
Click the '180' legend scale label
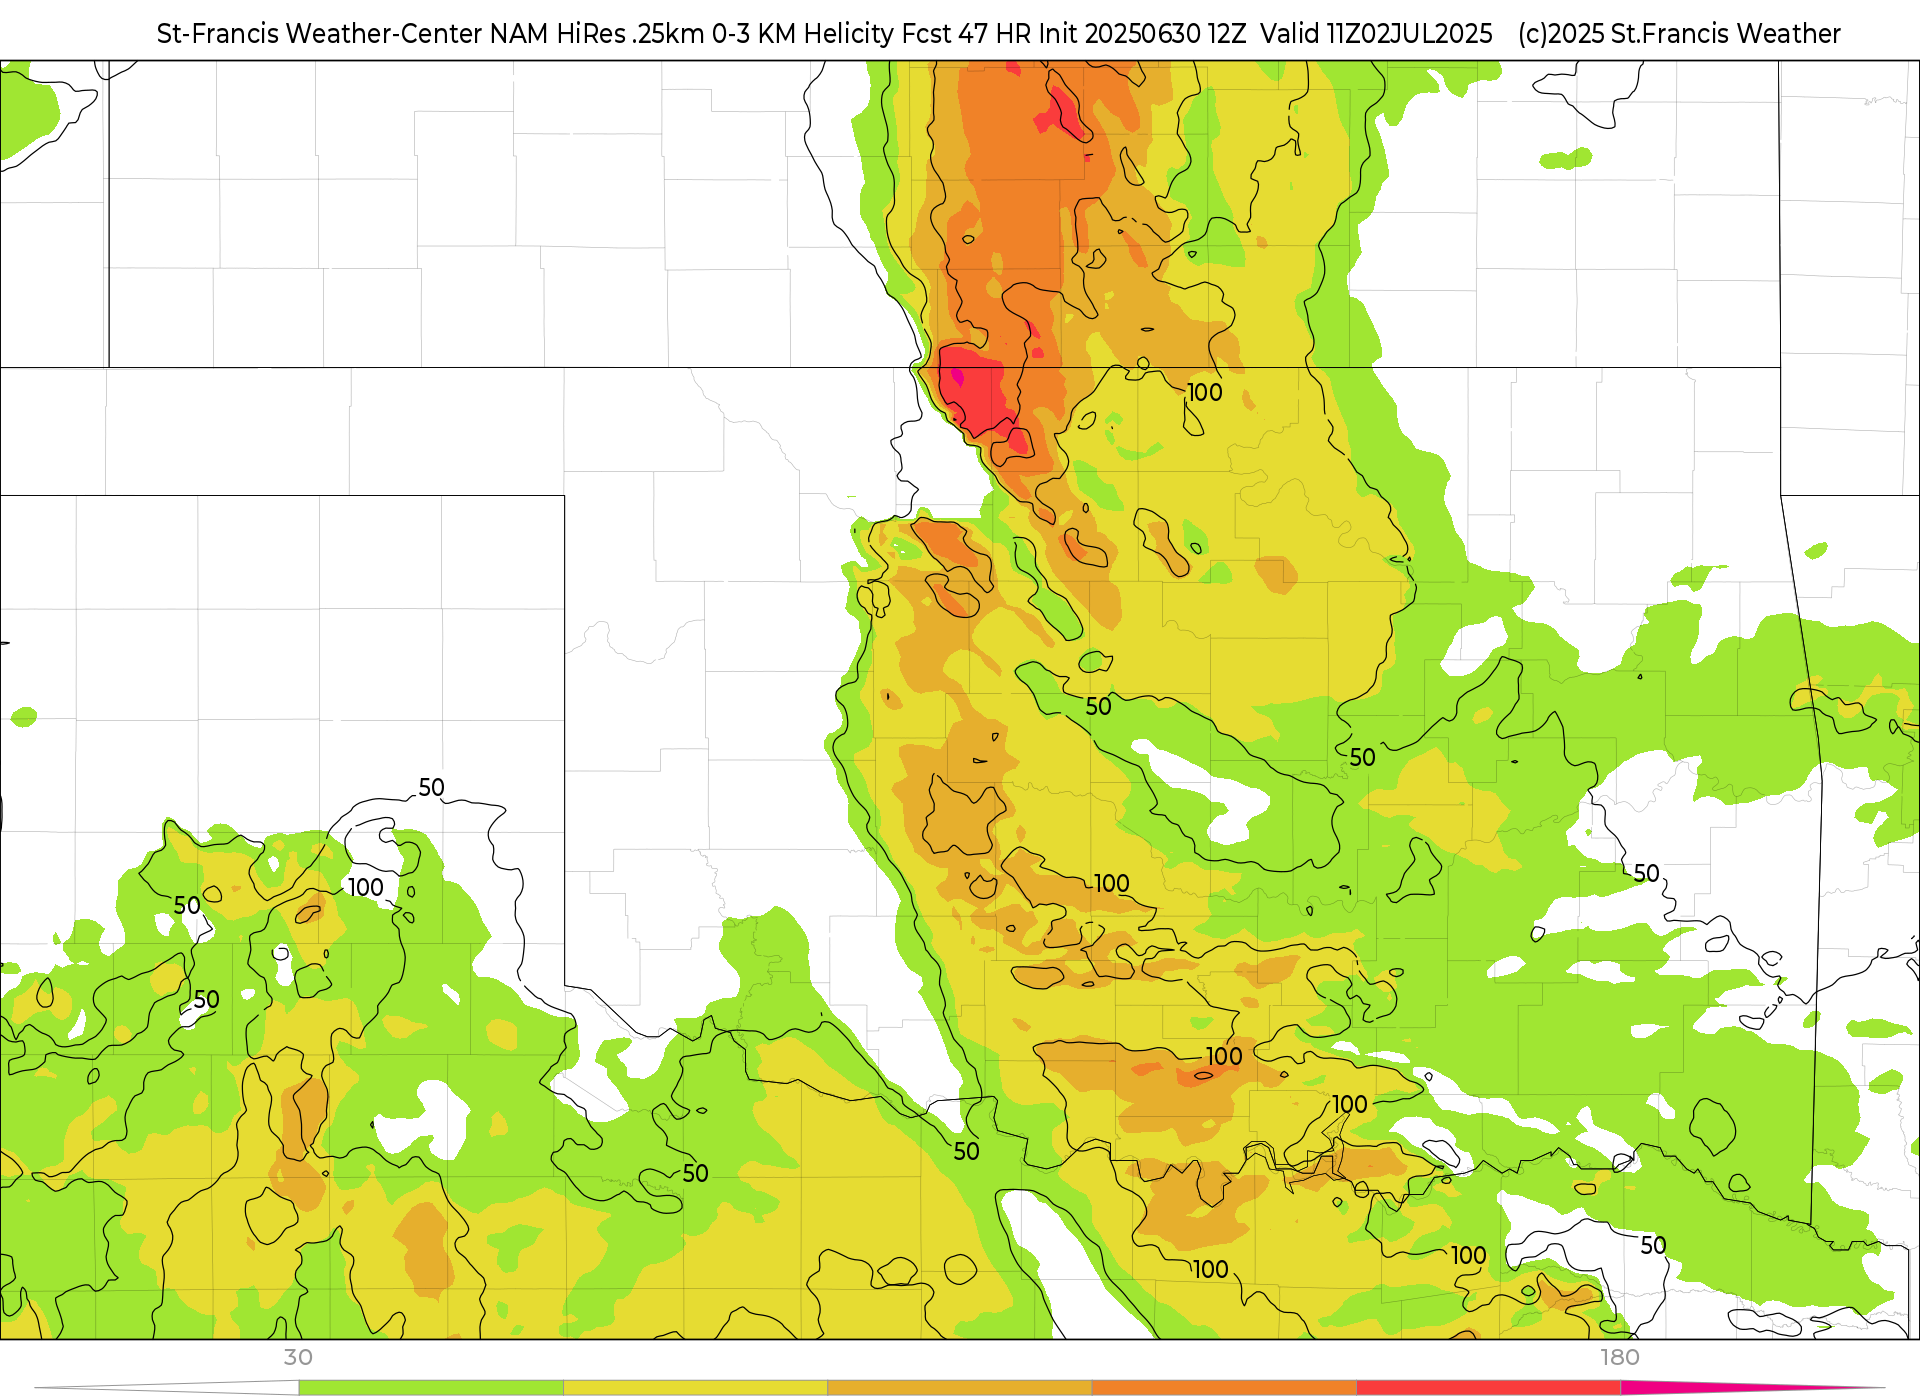pyautogui.click(x=1620, y=1357)
